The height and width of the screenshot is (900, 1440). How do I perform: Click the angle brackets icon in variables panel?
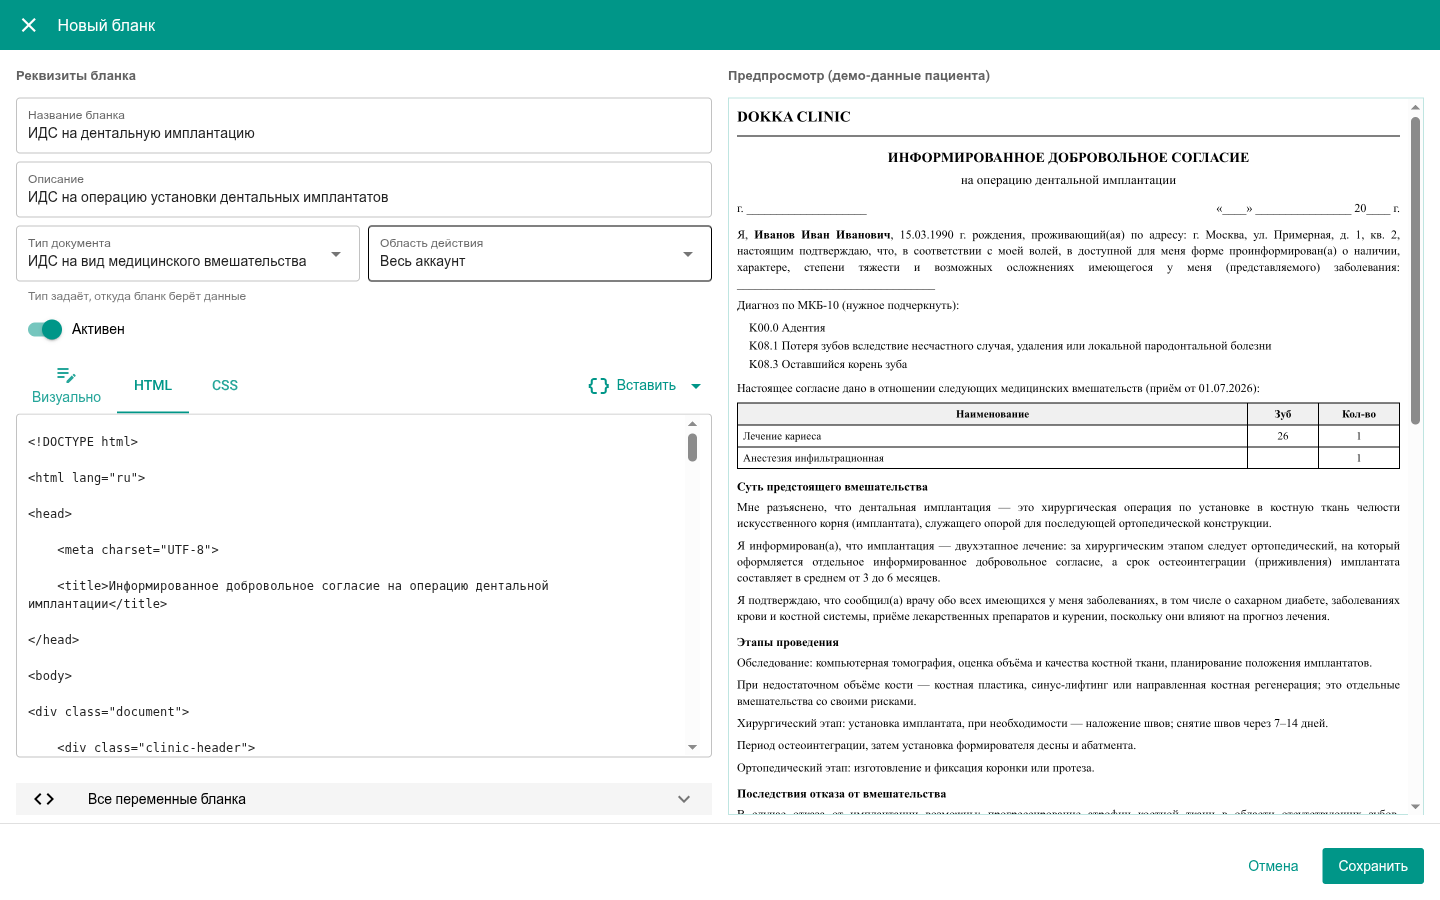coord(44,799)
